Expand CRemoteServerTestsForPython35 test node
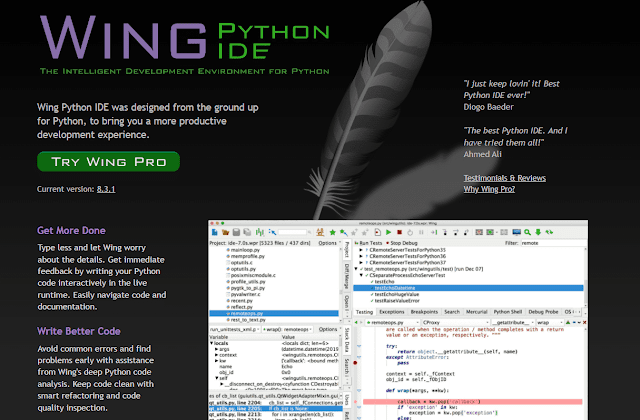640x420 pixels. tap(361, 250)
